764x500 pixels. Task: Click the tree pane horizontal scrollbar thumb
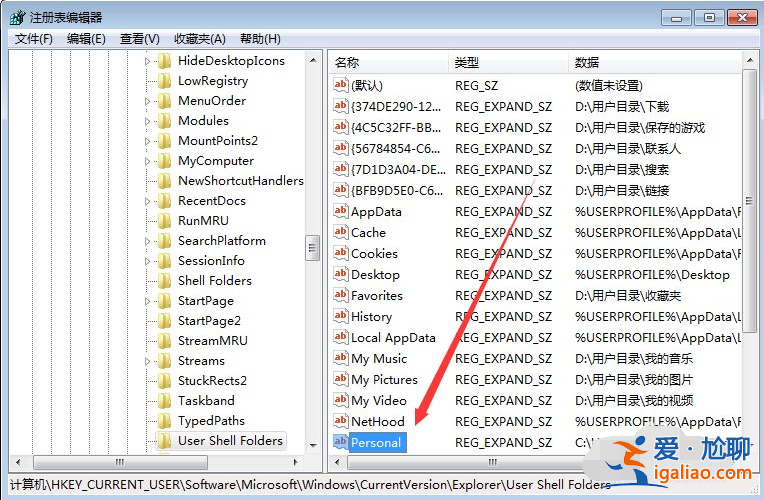pos(120,462)
